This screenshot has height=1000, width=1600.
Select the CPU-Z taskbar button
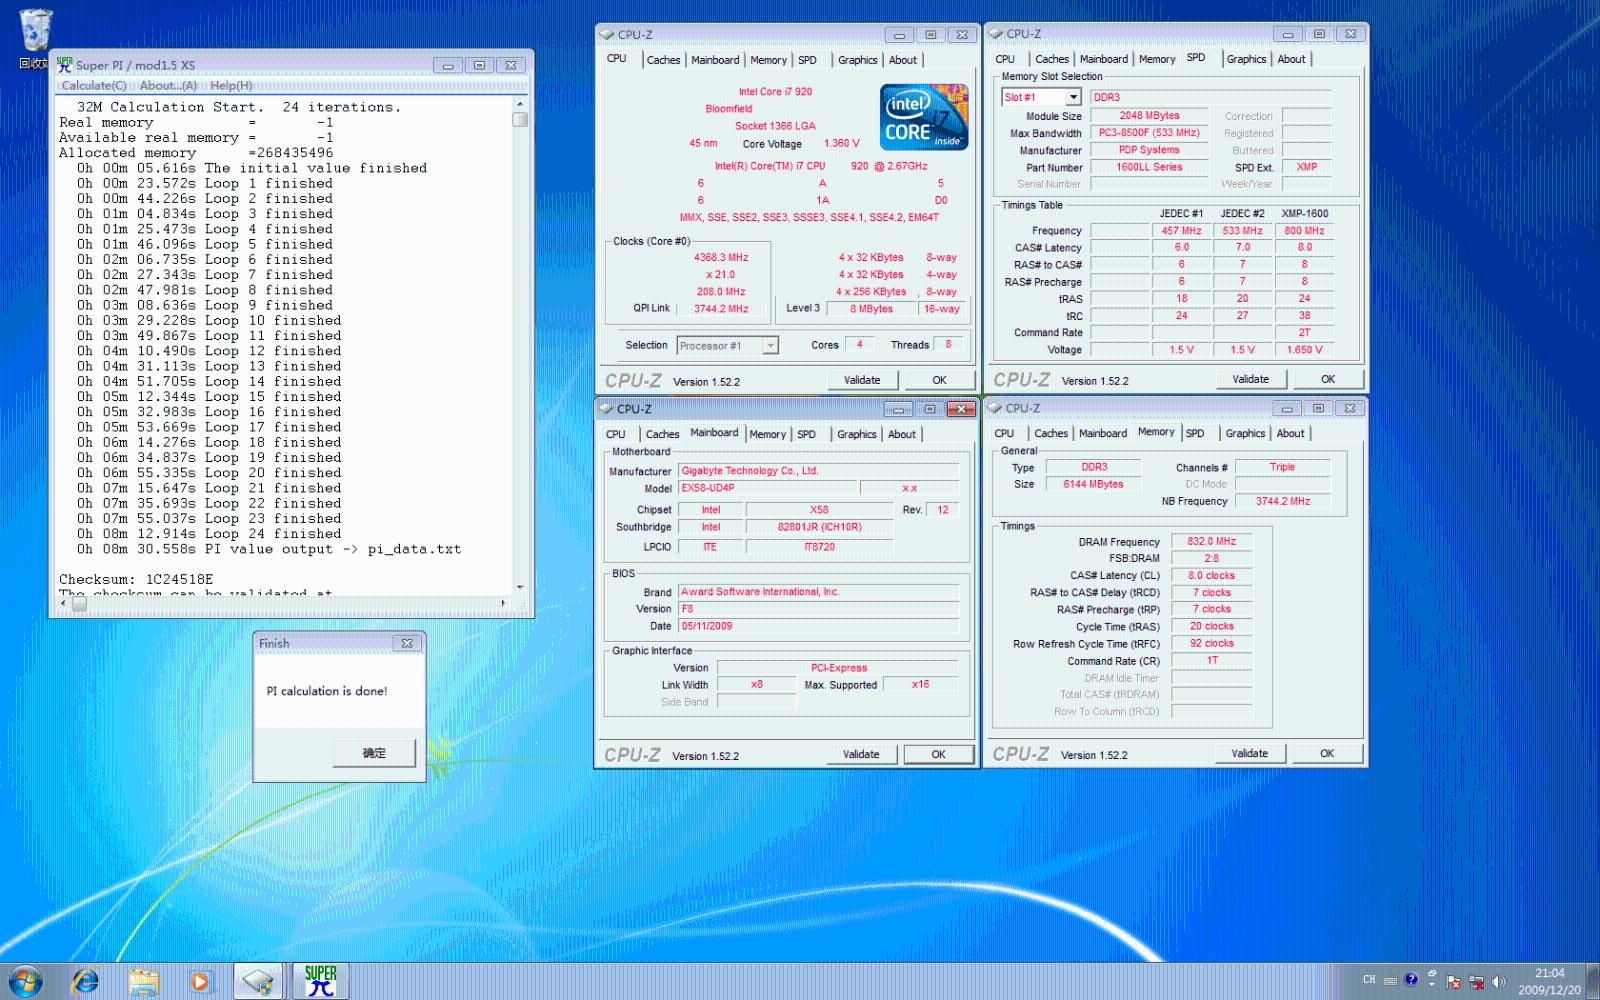click(259, 982)
